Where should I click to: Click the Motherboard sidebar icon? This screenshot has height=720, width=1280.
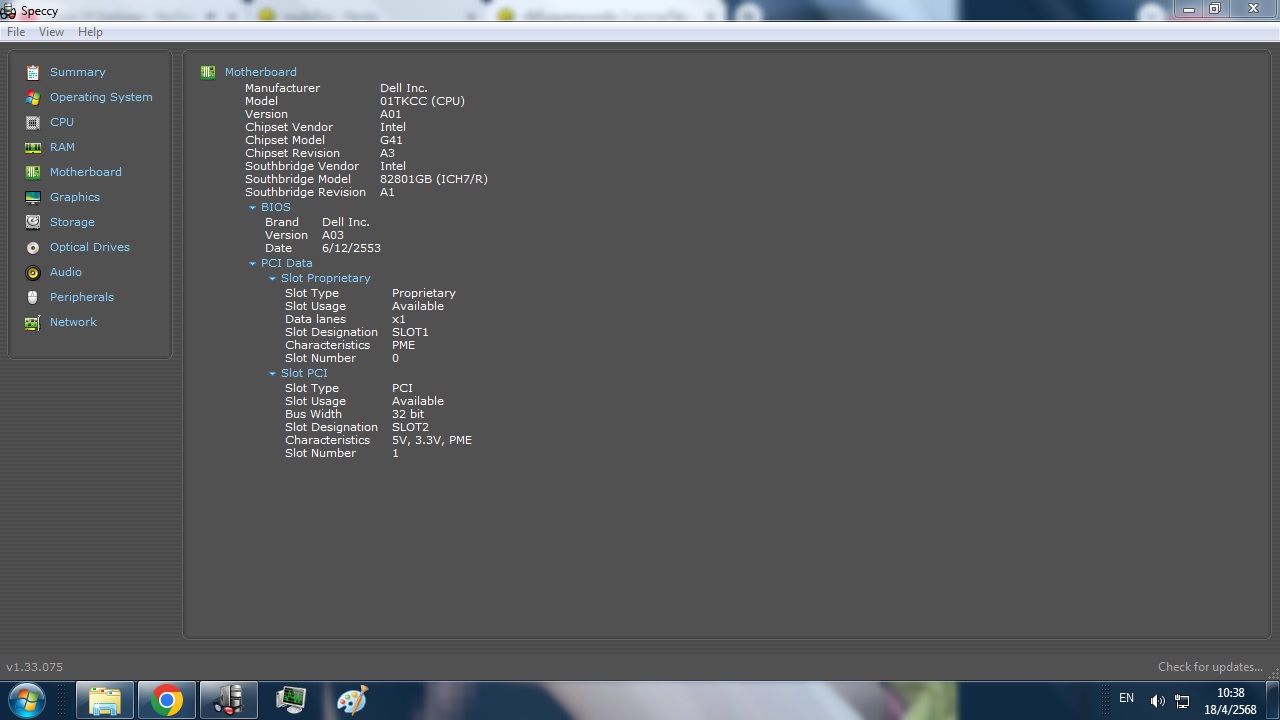pos(33,172)
